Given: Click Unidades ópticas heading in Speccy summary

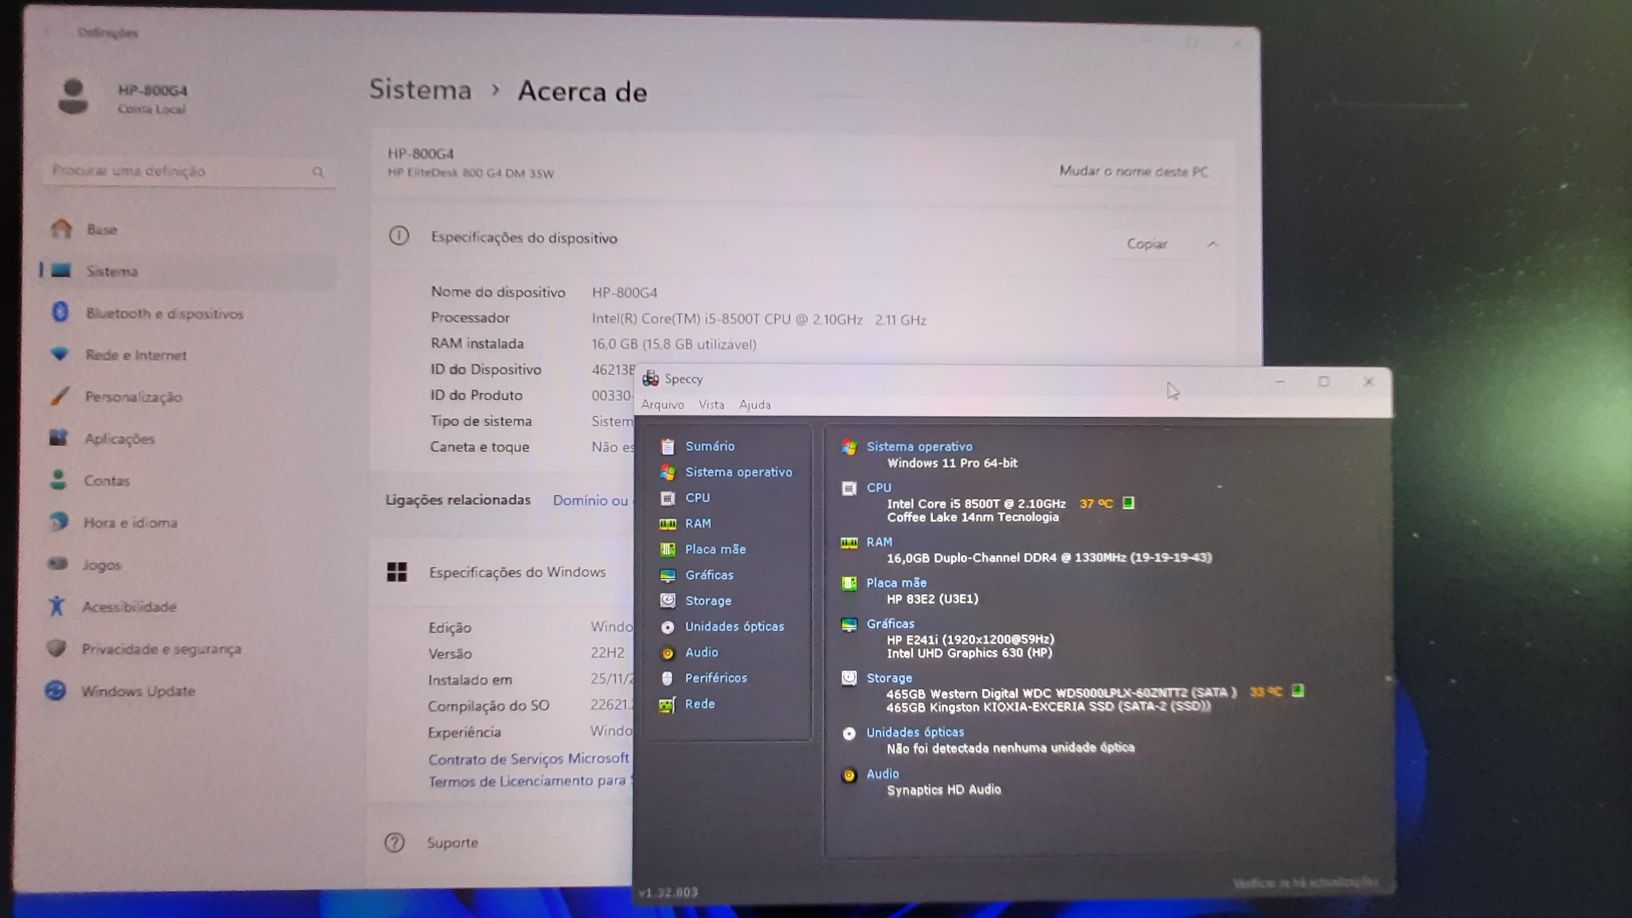Looking at the screenshot, I should pyautogui.click(x=915, y=732).
